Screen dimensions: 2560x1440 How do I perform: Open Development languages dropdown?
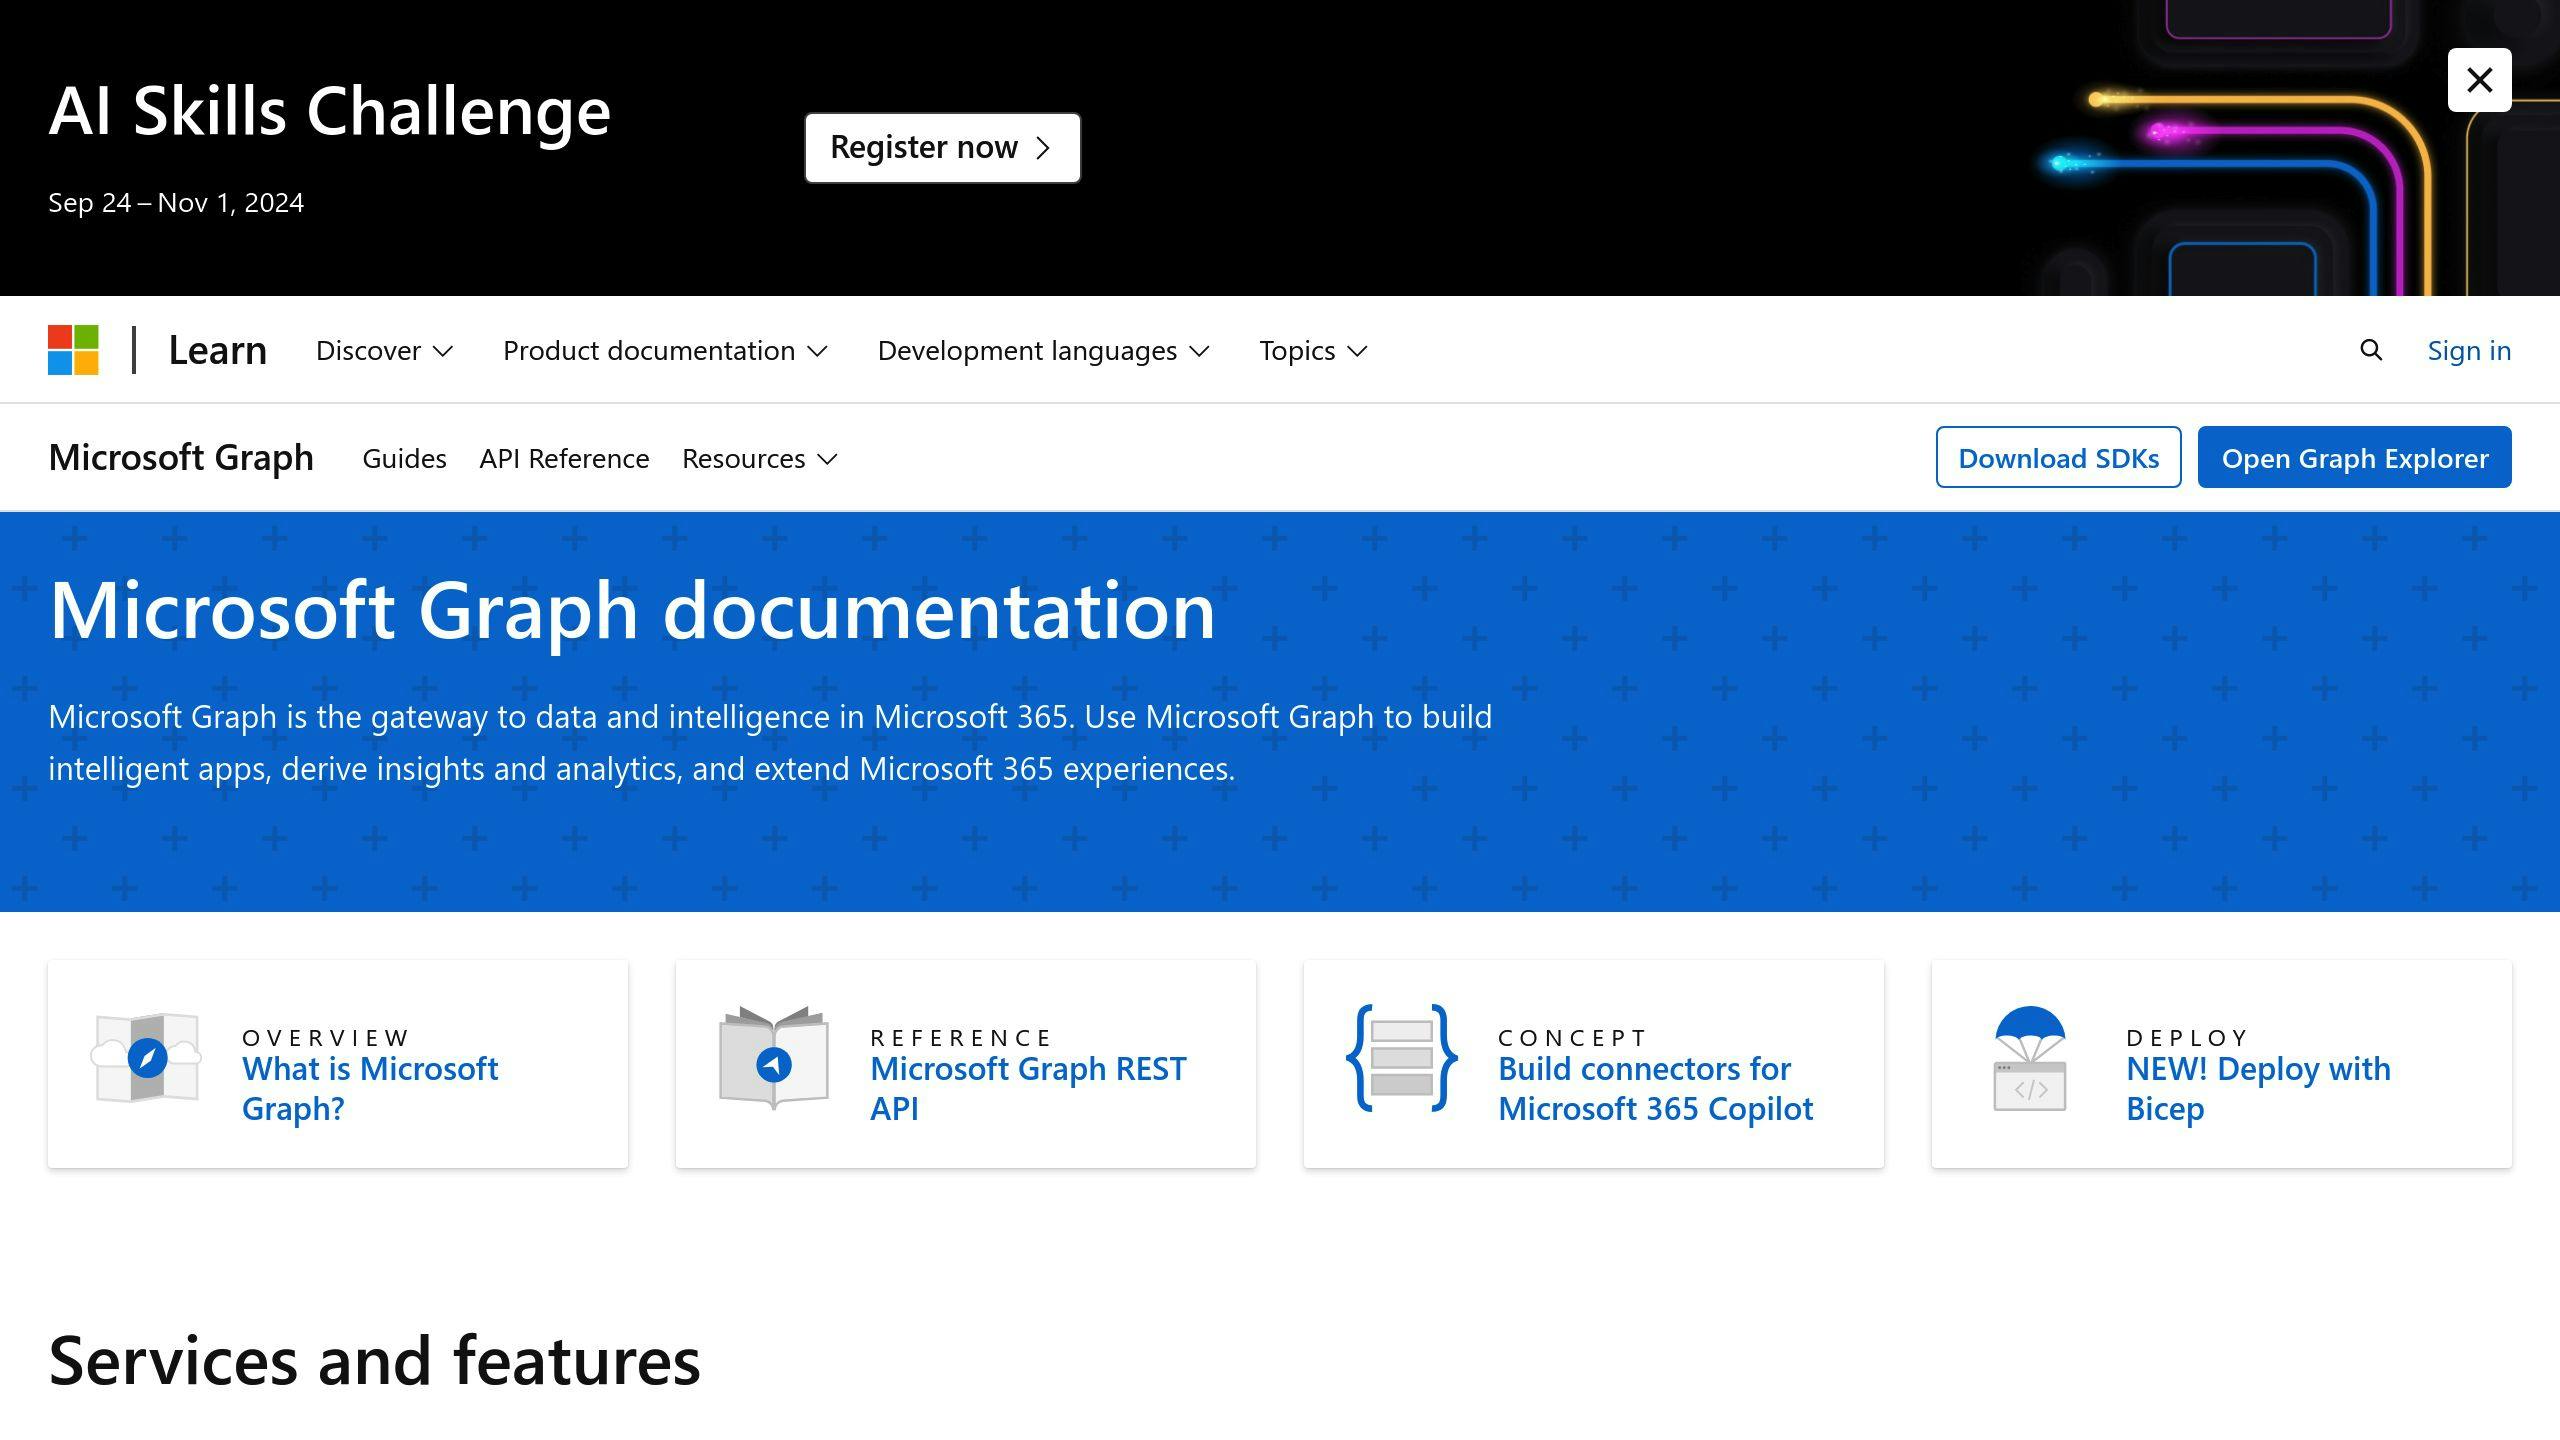1044,350
